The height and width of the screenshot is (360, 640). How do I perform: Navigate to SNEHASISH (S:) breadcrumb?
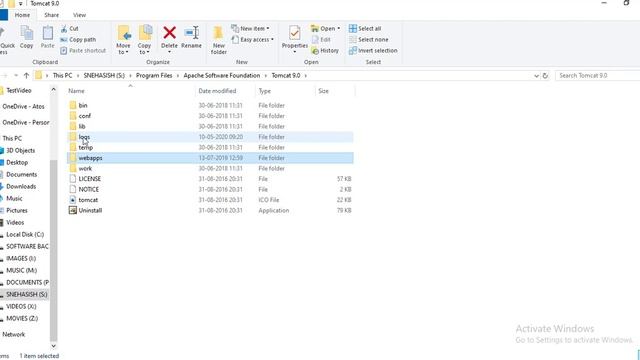[104, 76]
